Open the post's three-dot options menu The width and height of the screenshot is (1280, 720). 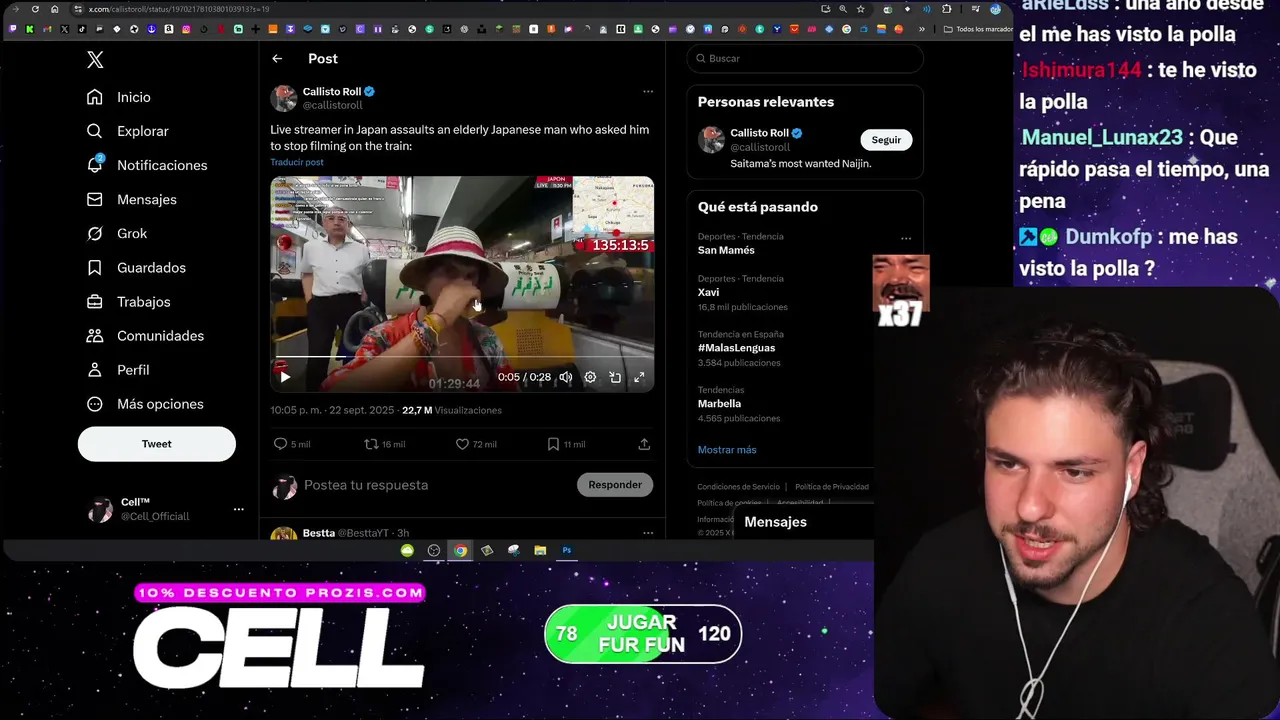[648, 91]
